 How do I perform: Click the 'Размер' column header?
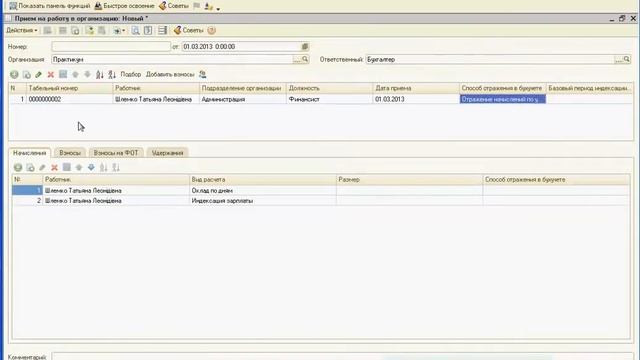pos(409,180)
